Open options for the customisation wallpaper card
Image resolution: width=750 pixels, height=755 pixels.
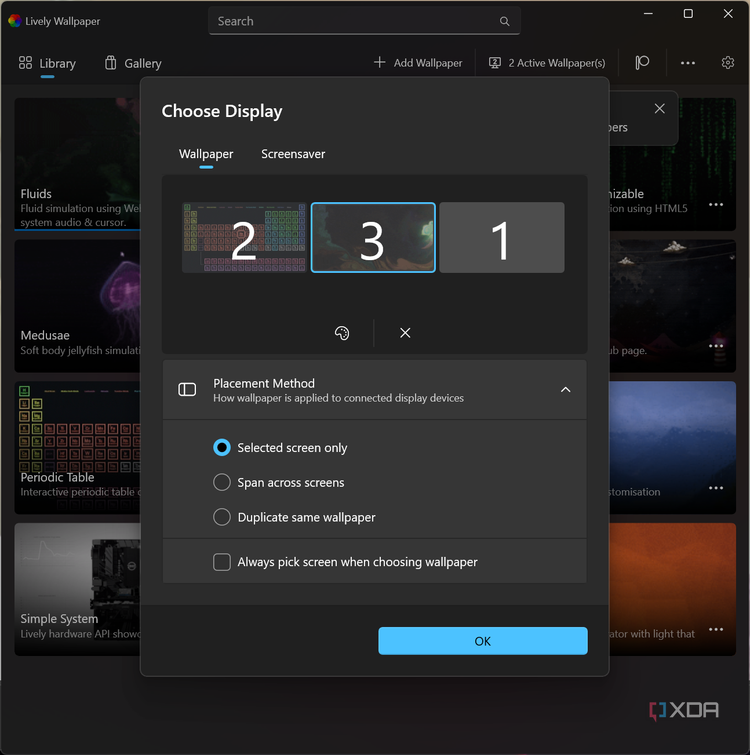716,488
